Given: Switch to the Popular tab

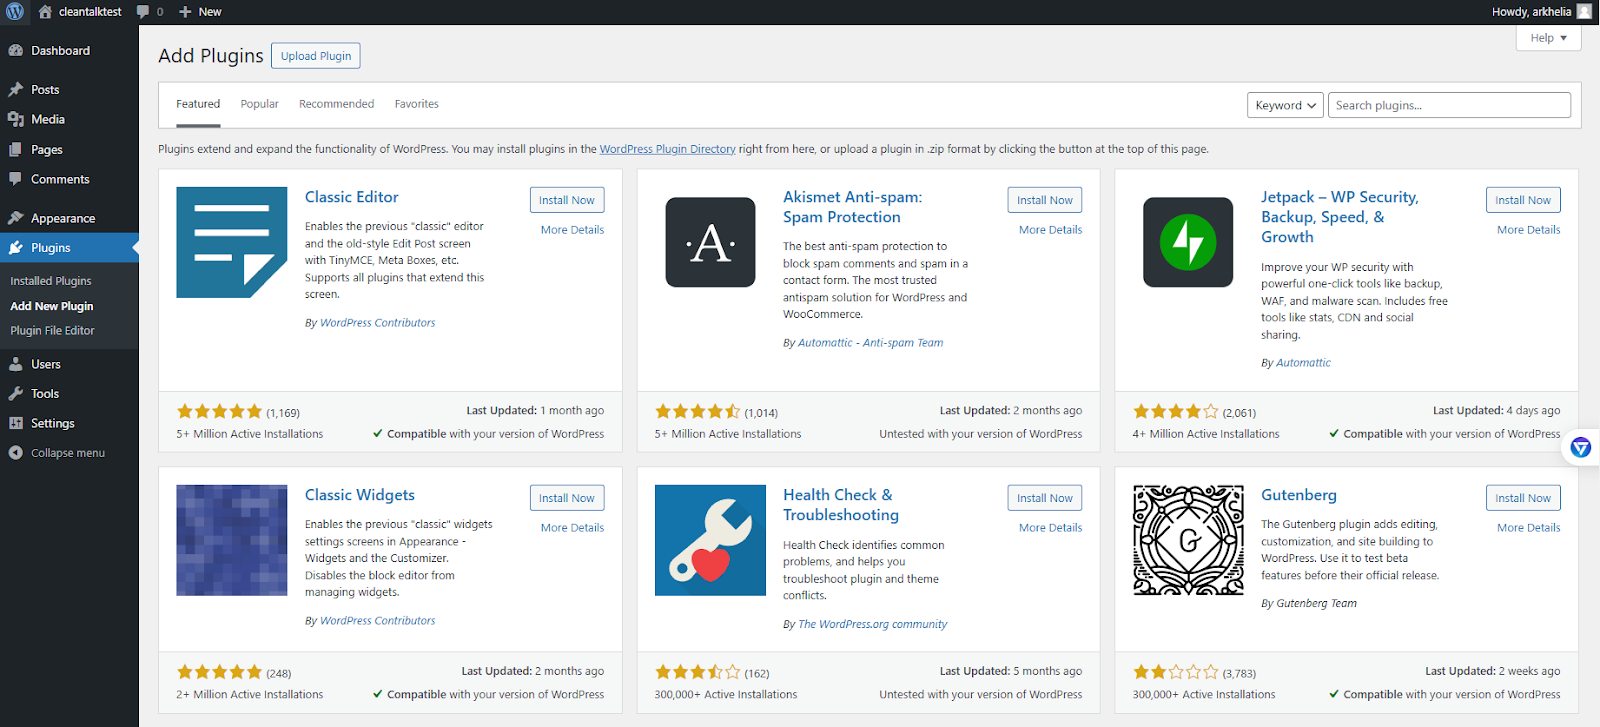Looking at the screenshot, I should pos(259,104).
